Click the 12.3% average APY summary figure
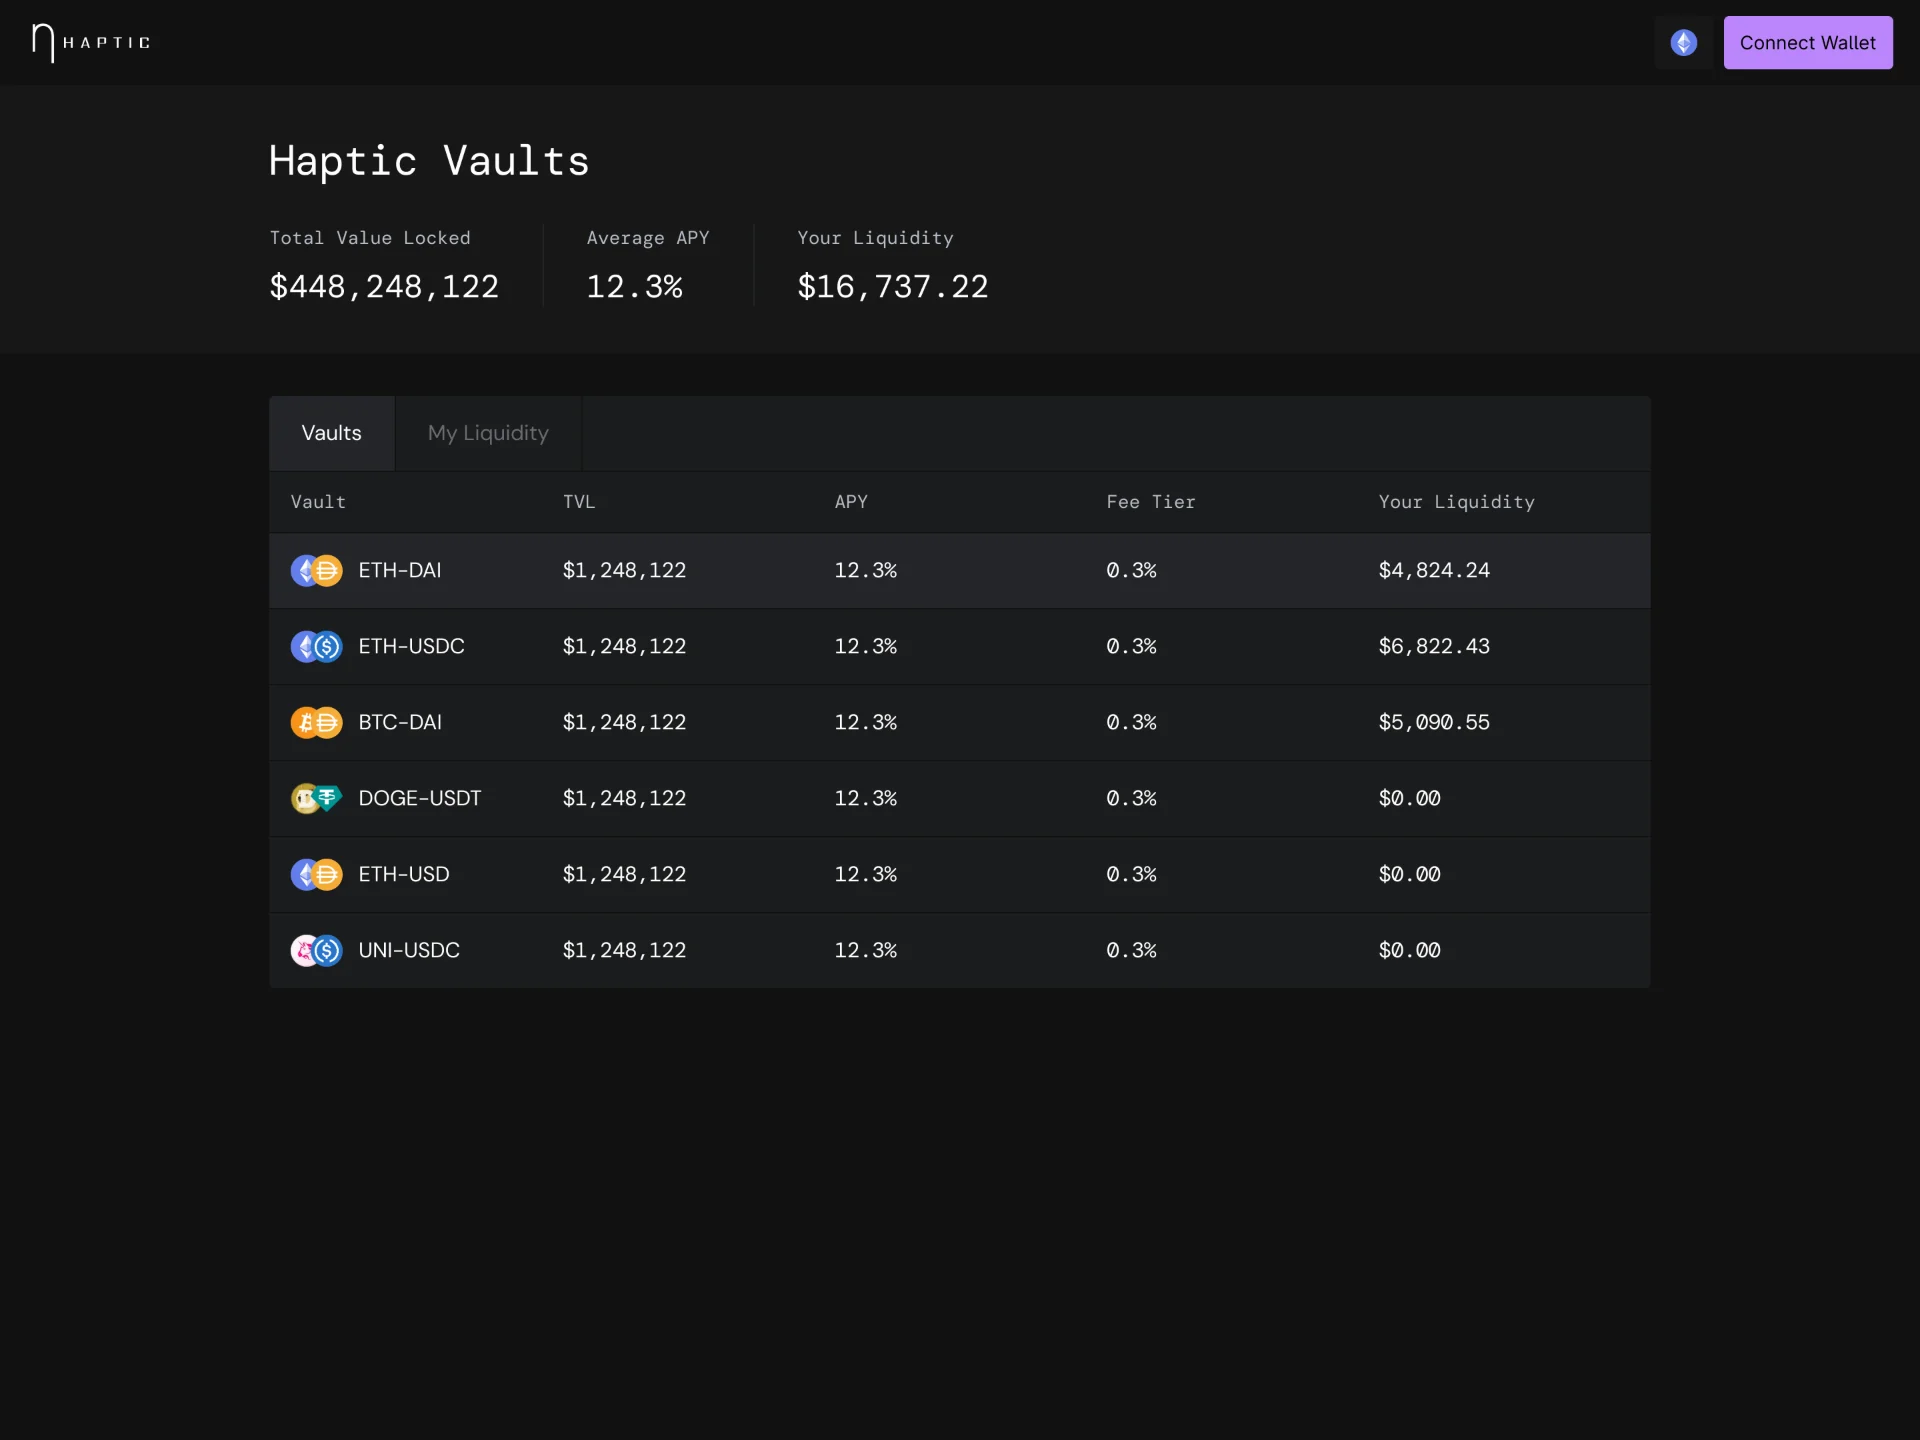This screenshot has height=1440, width=1920. point(635,287)
